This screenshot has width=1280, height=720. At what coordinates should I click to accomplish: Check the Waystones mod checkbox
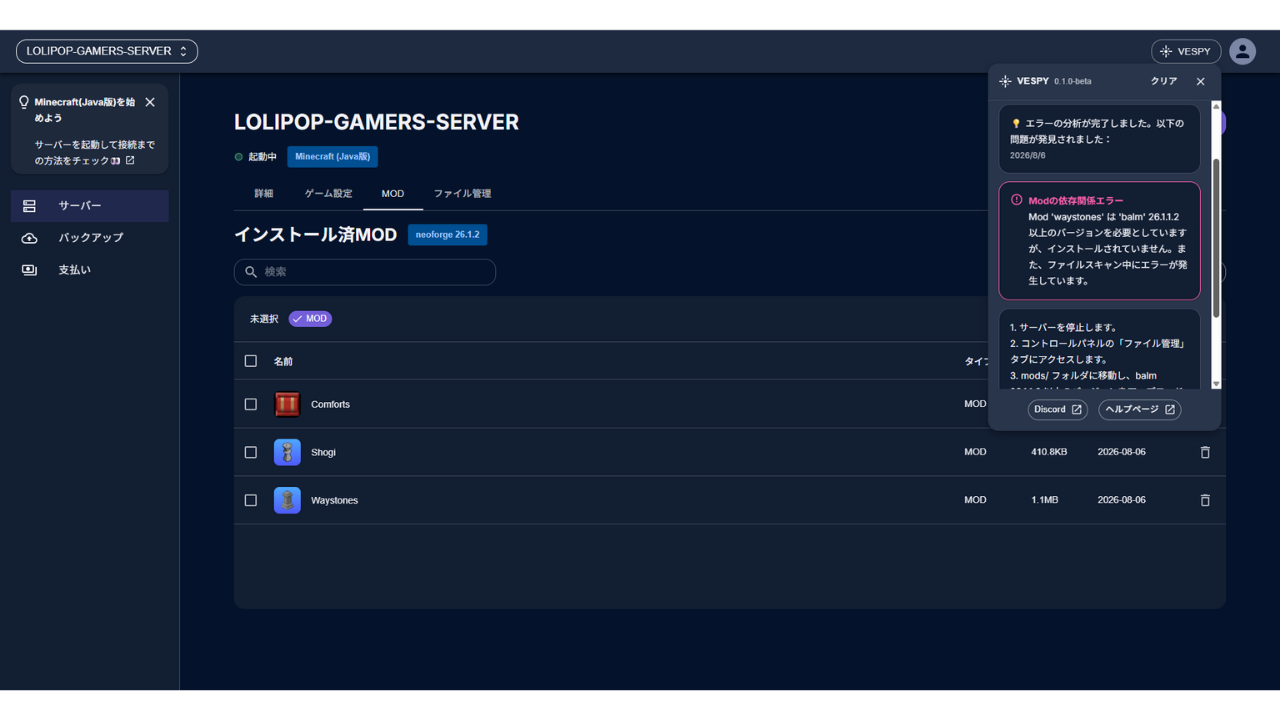(x=251, y=500)
